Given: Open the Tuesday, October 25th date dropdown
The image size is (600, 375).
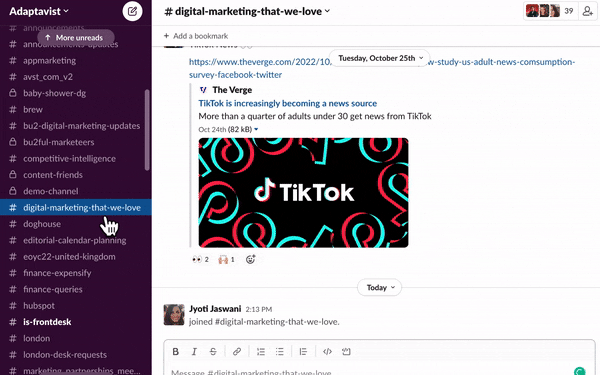Looking at the screenshot, I should tap(380, 58).
